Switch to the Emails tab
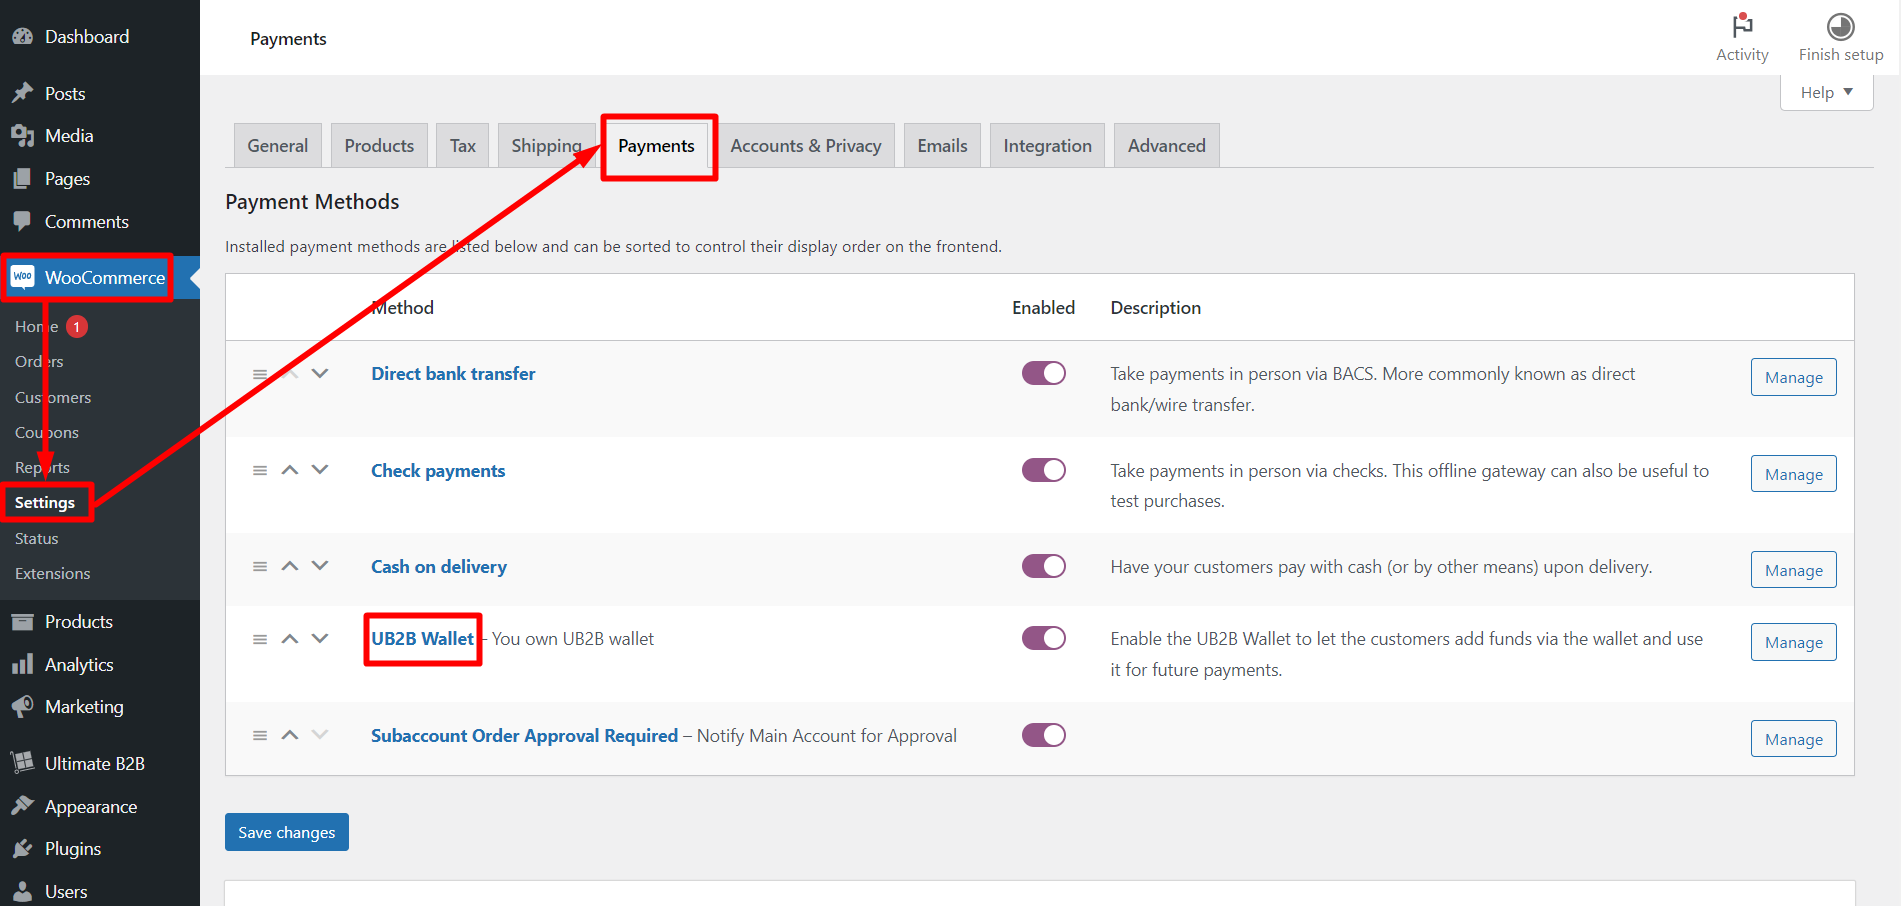 (x=943, y=146)
